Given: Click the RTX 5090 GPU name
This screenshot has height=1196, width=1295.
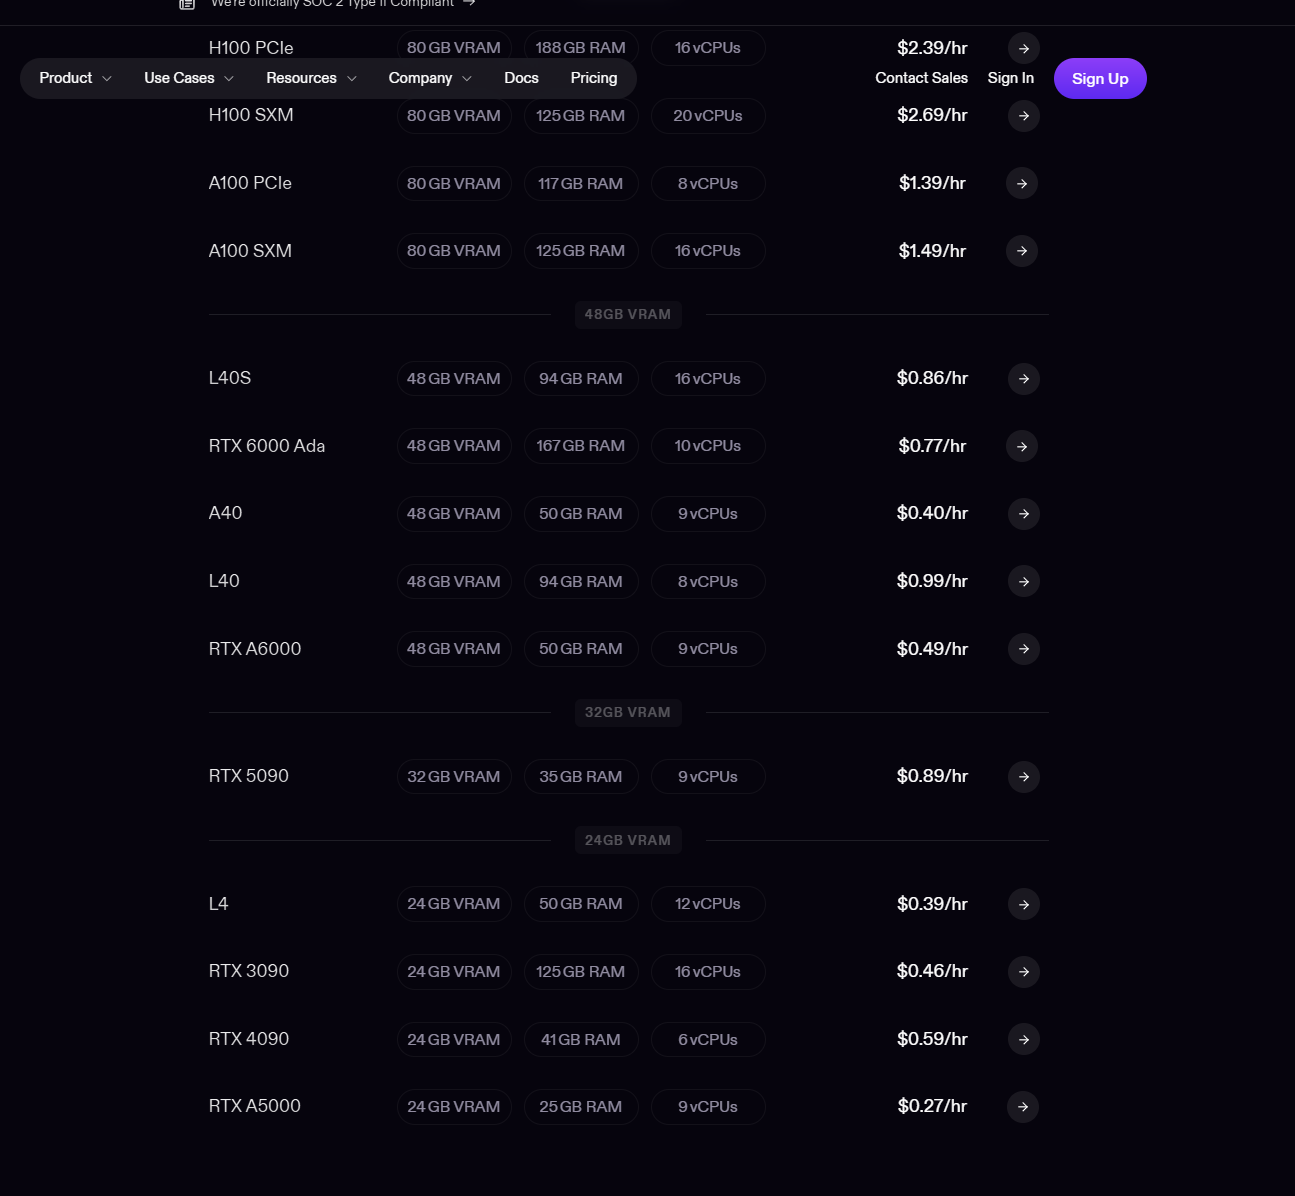Looking at the screenshot, I should 249,776.
